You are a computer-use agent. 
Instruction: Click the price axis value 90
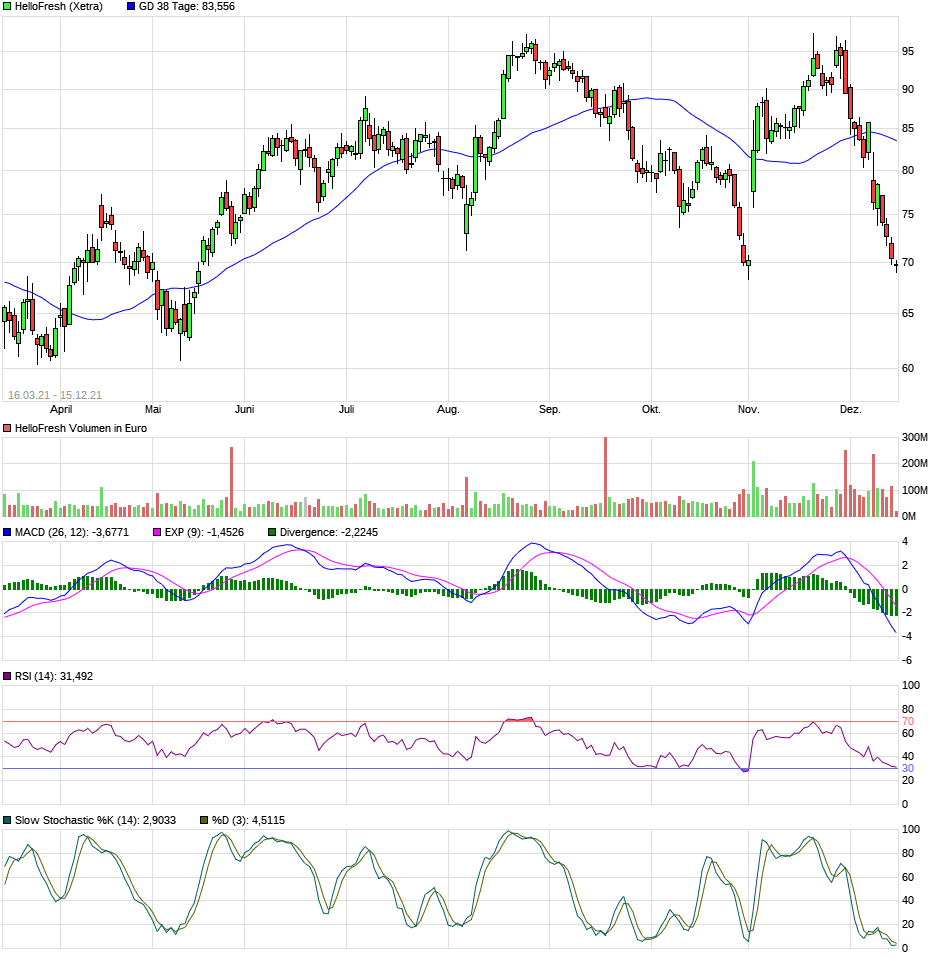click(x=908, y=89)
